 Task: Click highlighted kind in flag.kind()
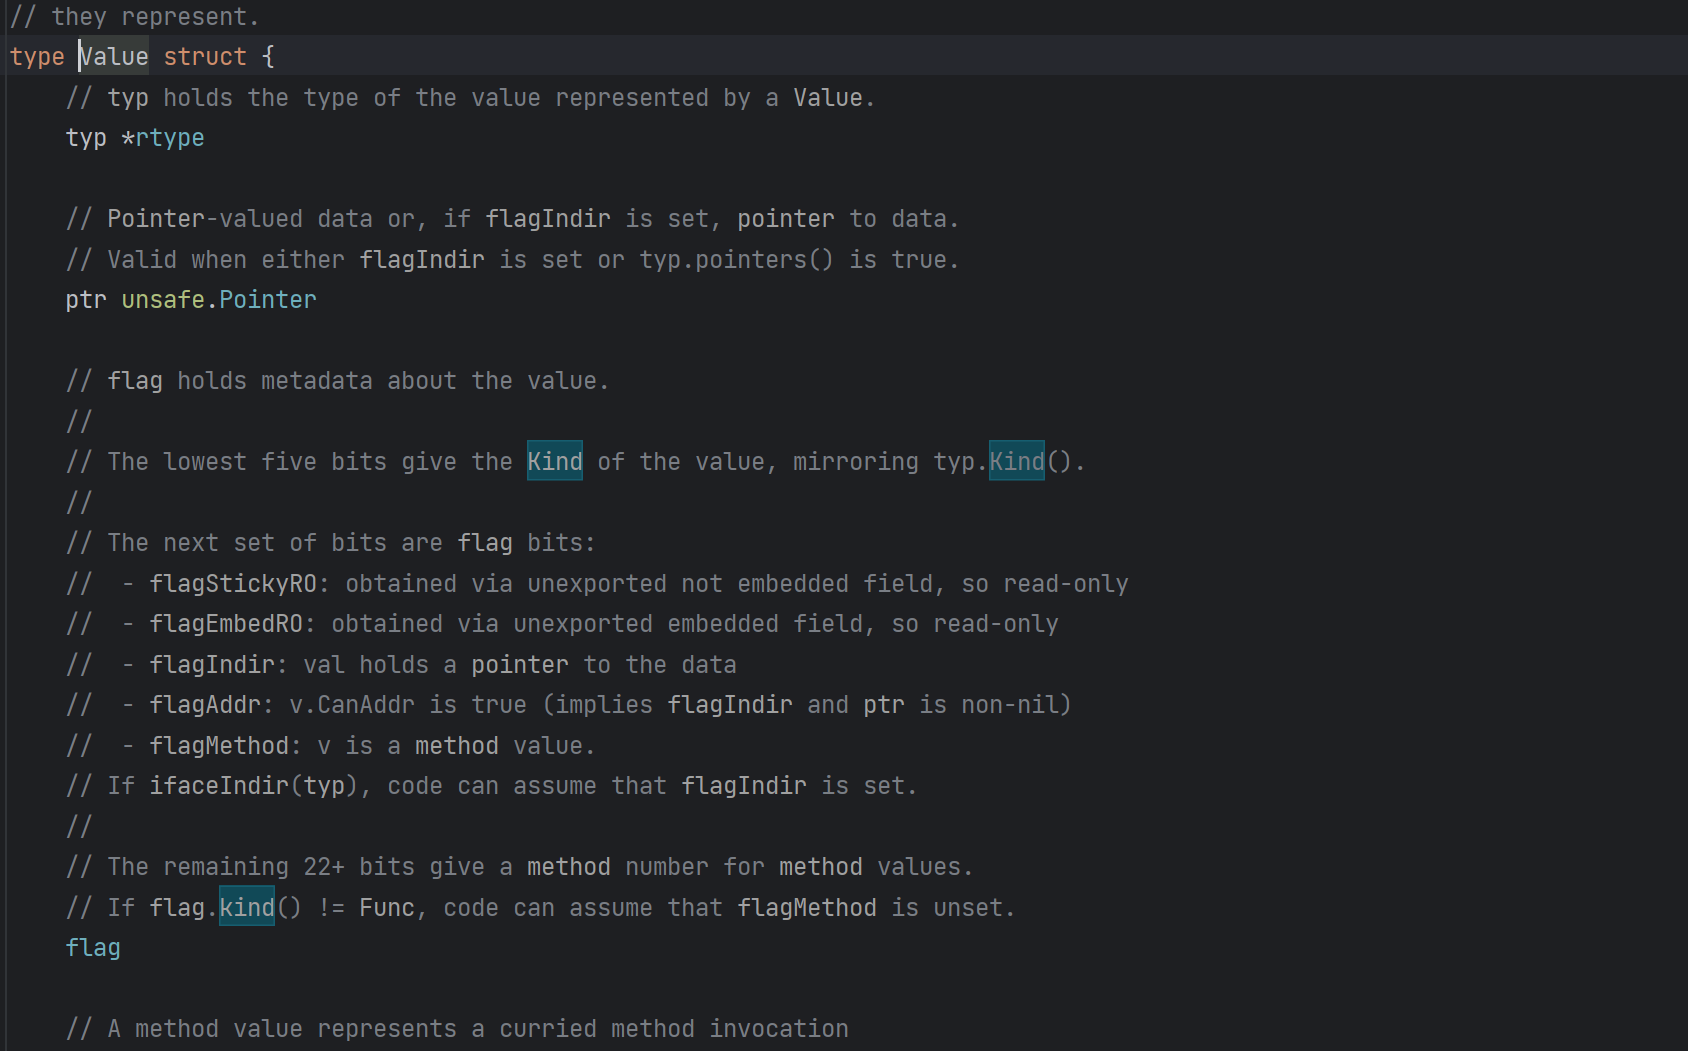click(246, 908)
